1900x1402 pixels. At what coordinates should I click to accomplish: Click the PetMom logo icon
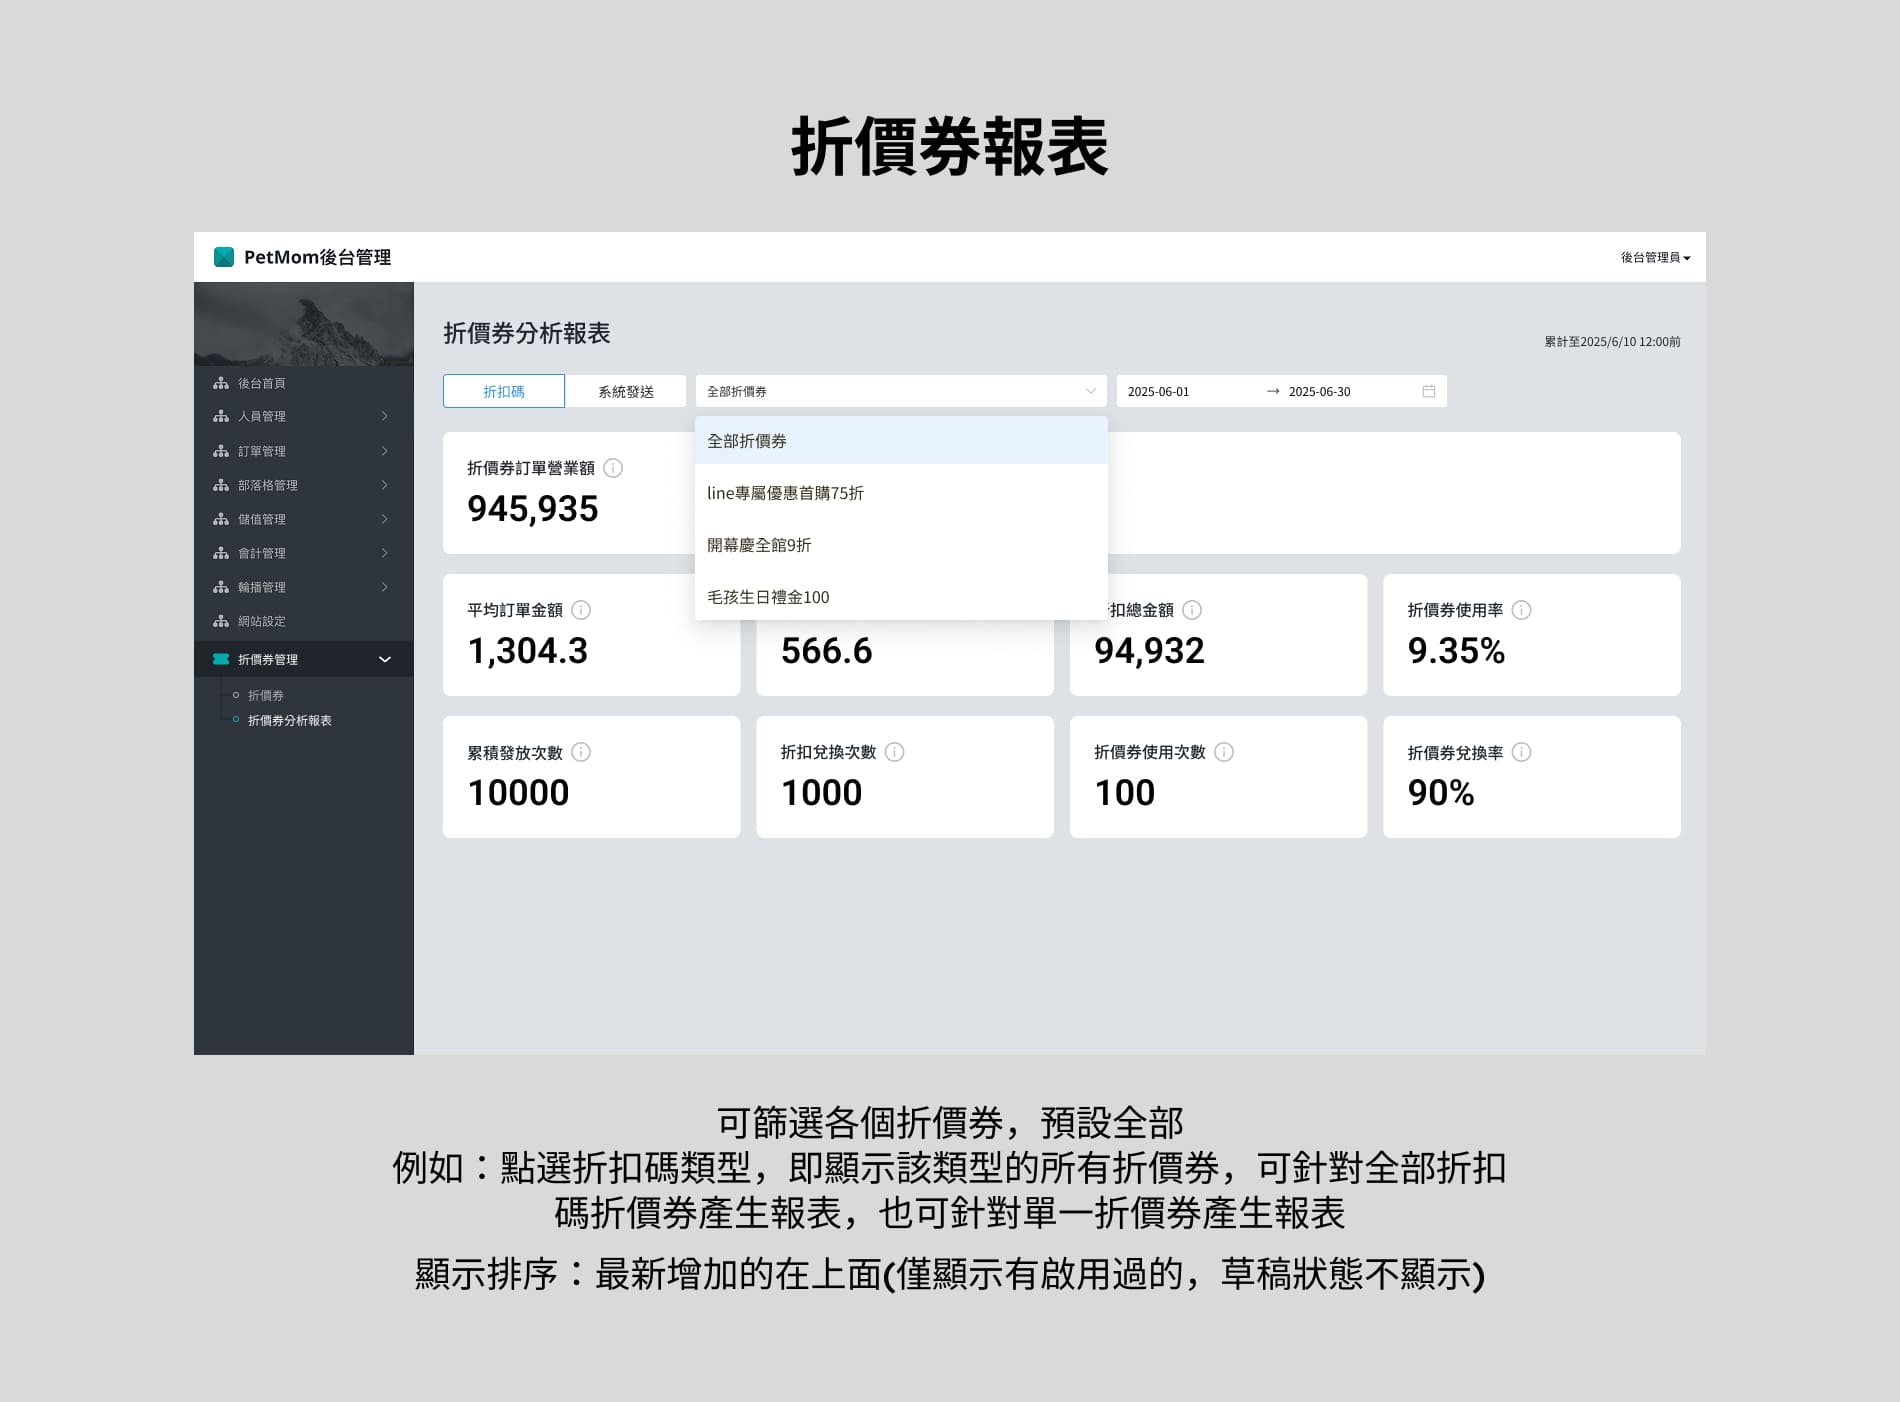point(224,257)
